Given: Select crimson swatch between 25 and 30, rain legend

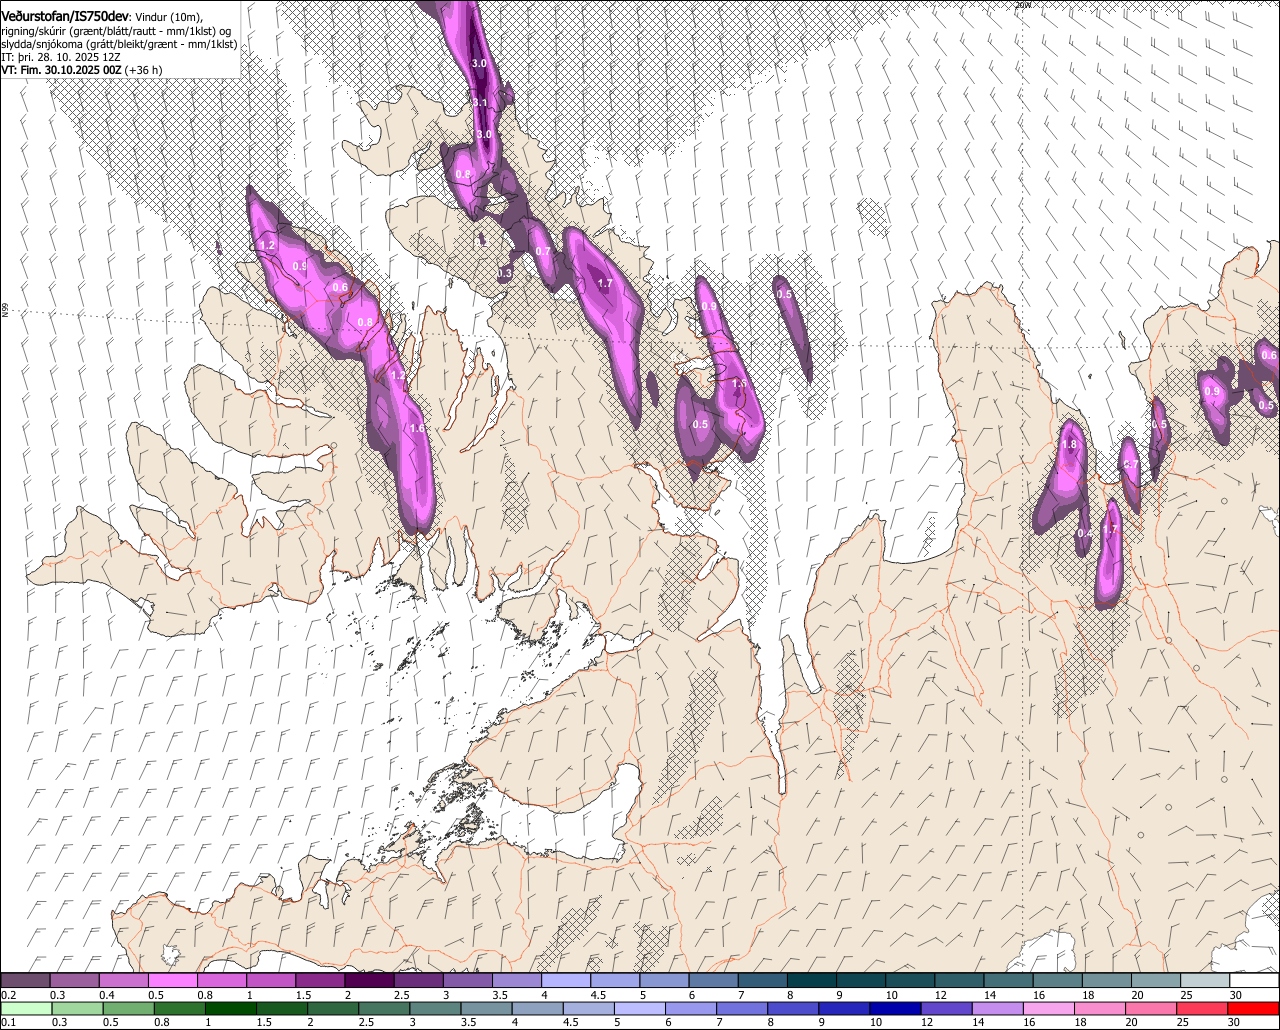Looking at the screenshot, I should tap(1203, 1008).
